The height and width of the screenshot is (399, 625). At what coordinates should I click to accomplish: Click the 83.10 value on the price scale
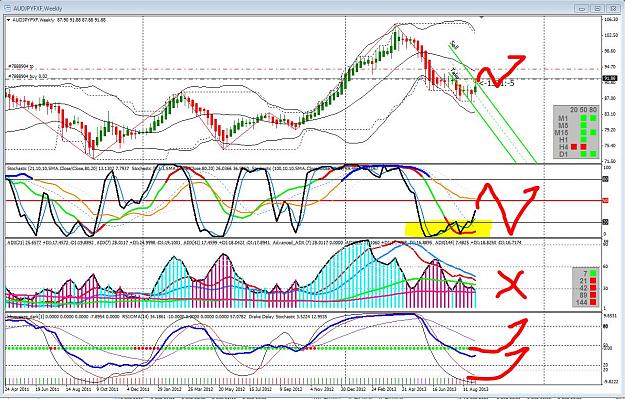(x=610, y=114)
